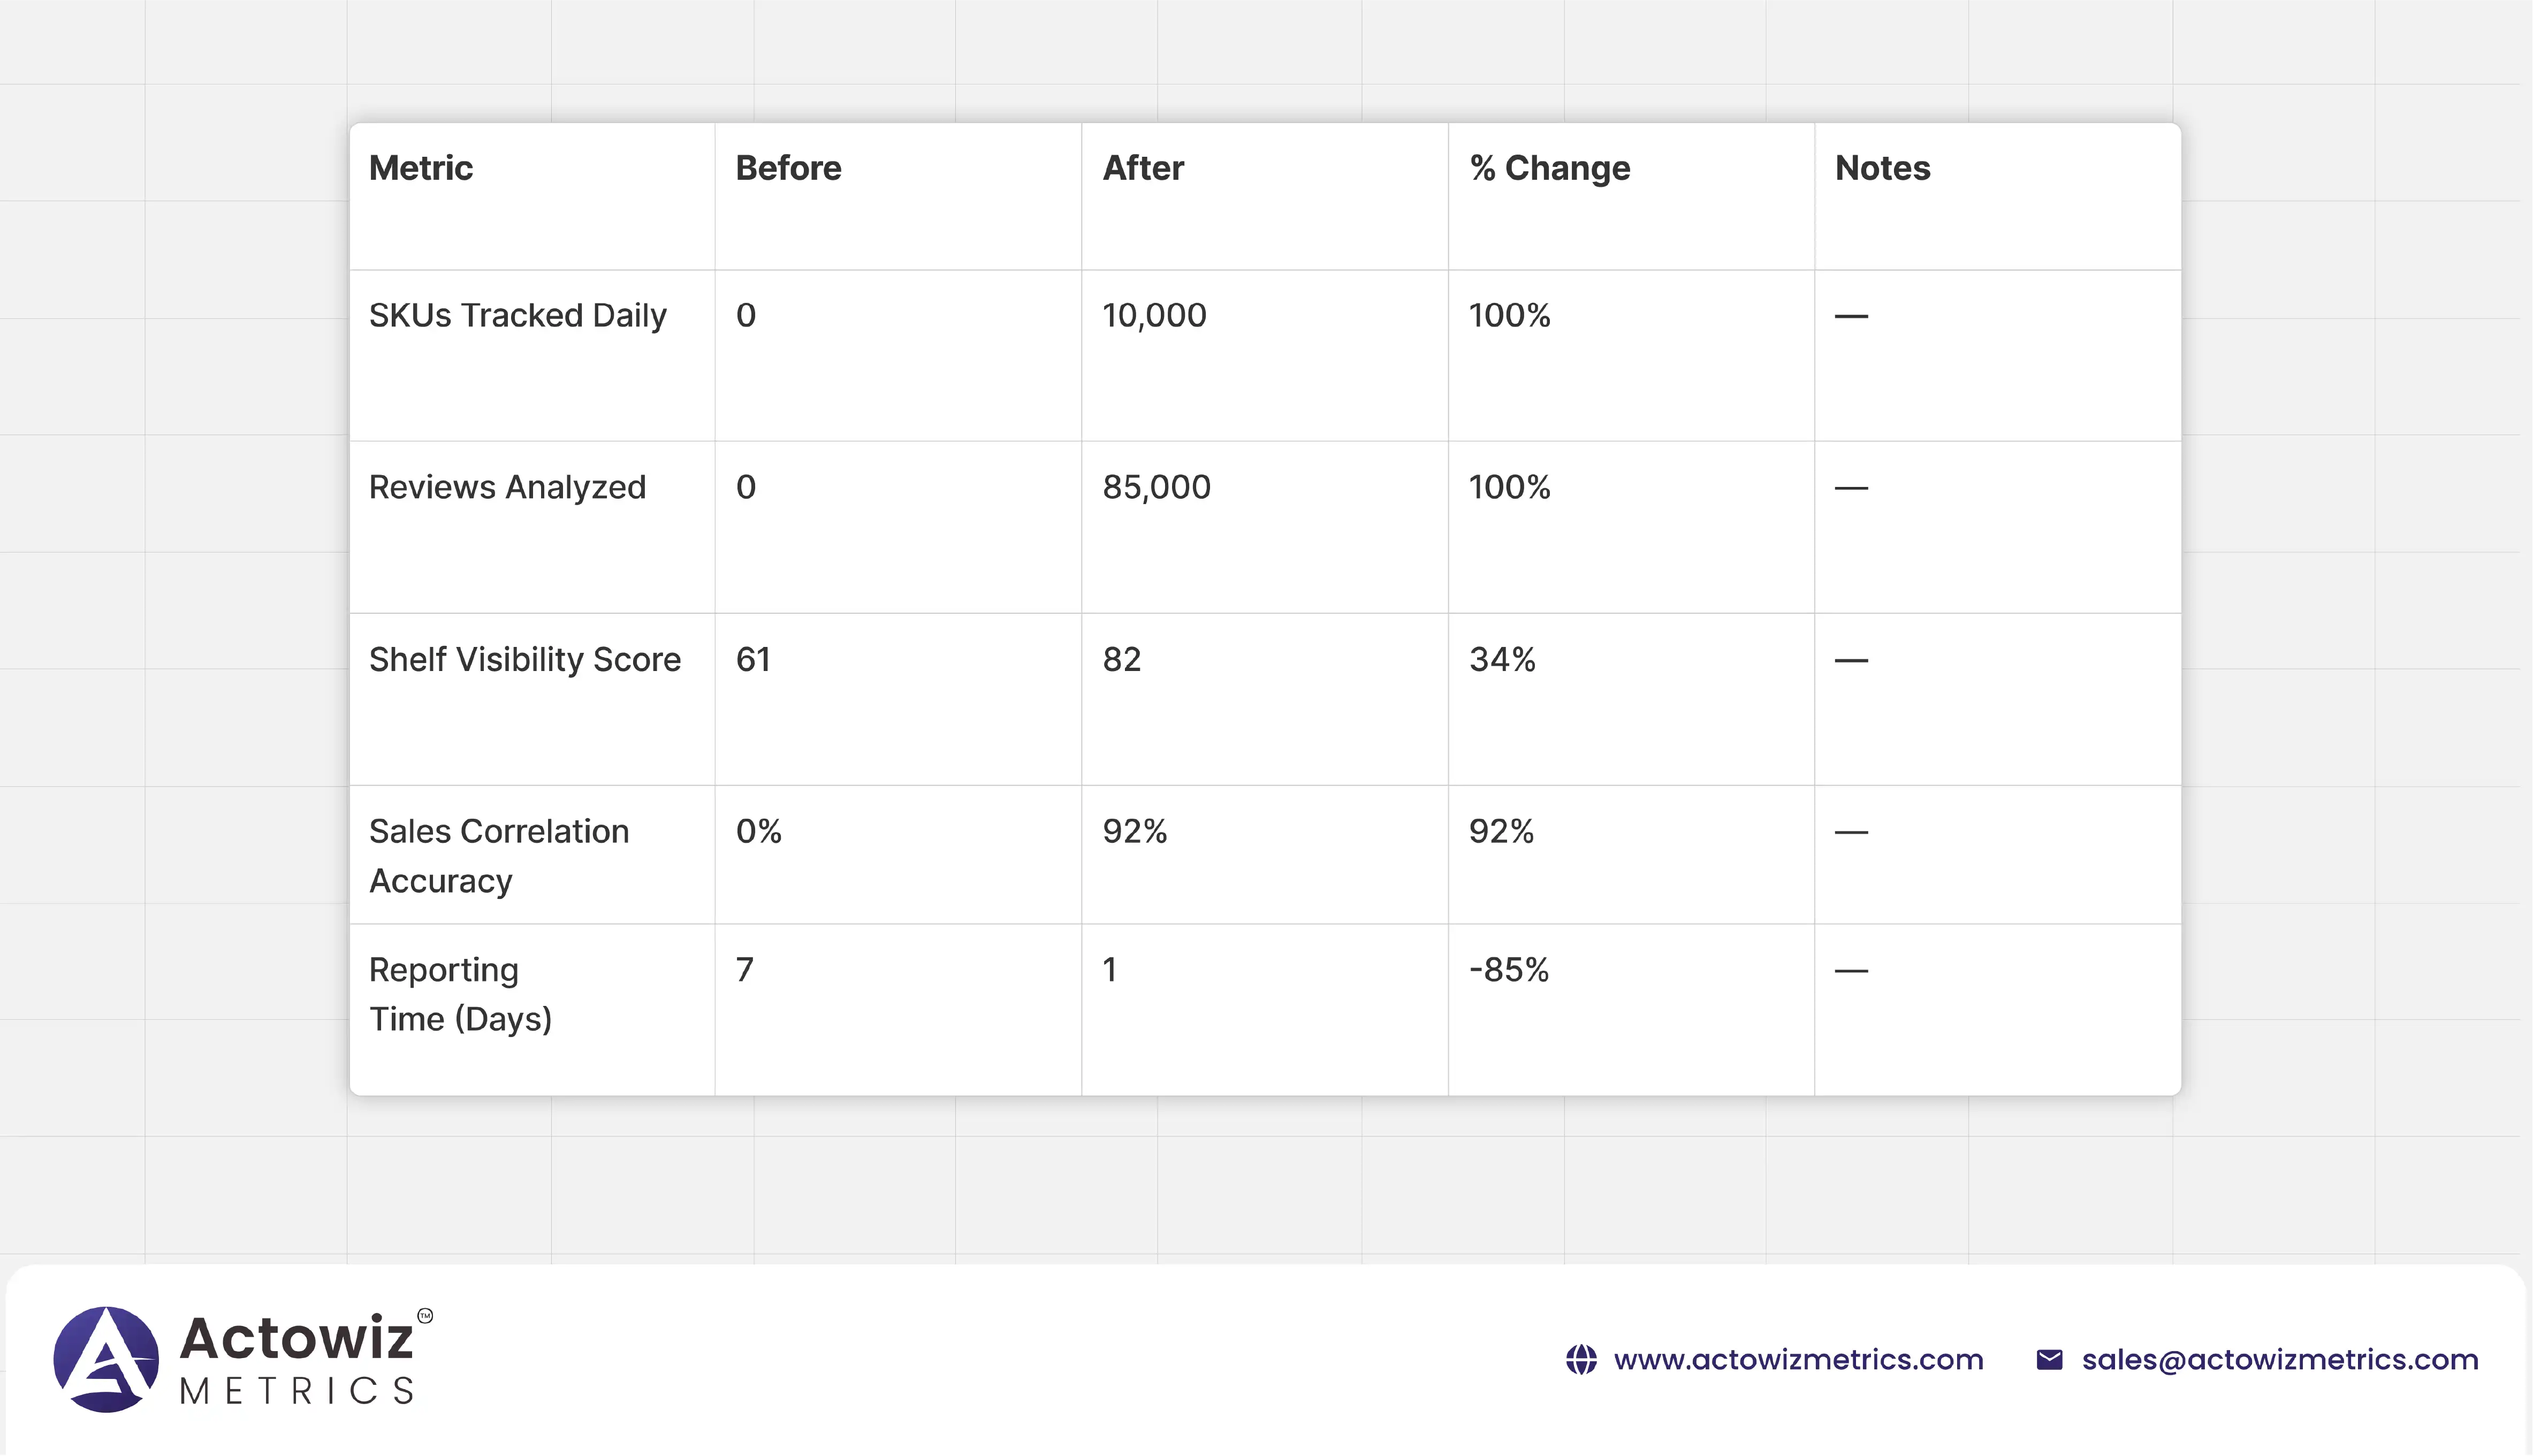Click the Reporting Time (Days) cell
The height and width of the screenshot is (1456, 2533).
pos(460,994)
